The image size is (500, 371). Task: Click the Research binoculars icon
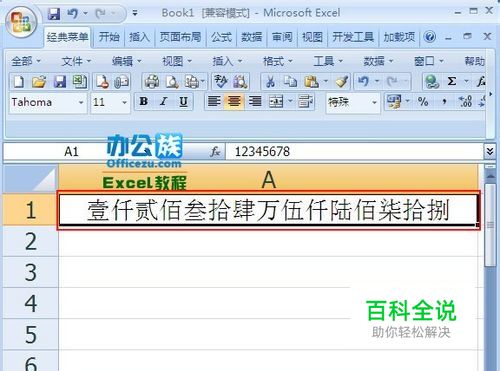tap(240, 82)
